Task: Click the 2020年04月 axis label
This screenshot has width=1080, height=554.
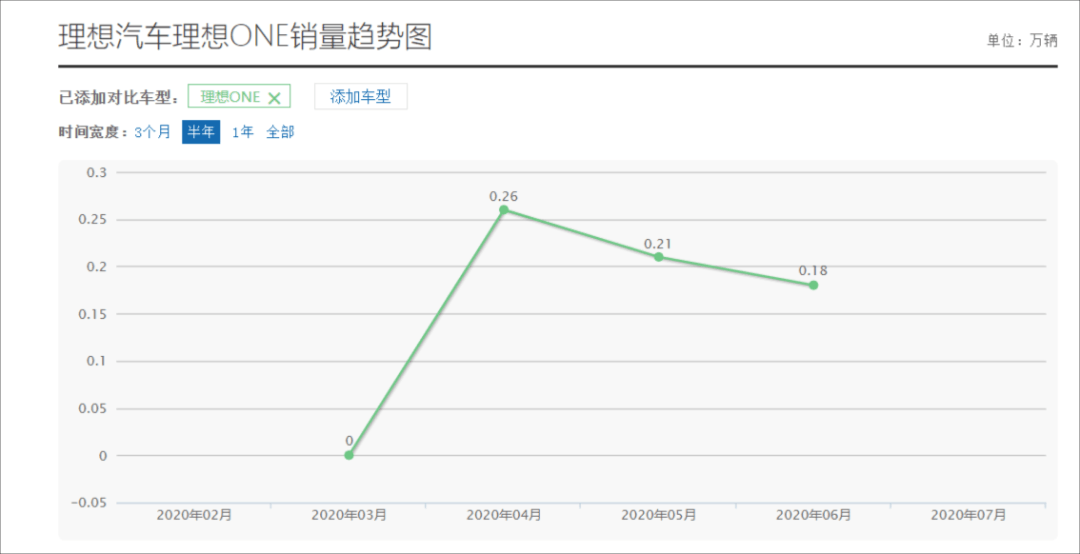Action: [x=503, y=515]
